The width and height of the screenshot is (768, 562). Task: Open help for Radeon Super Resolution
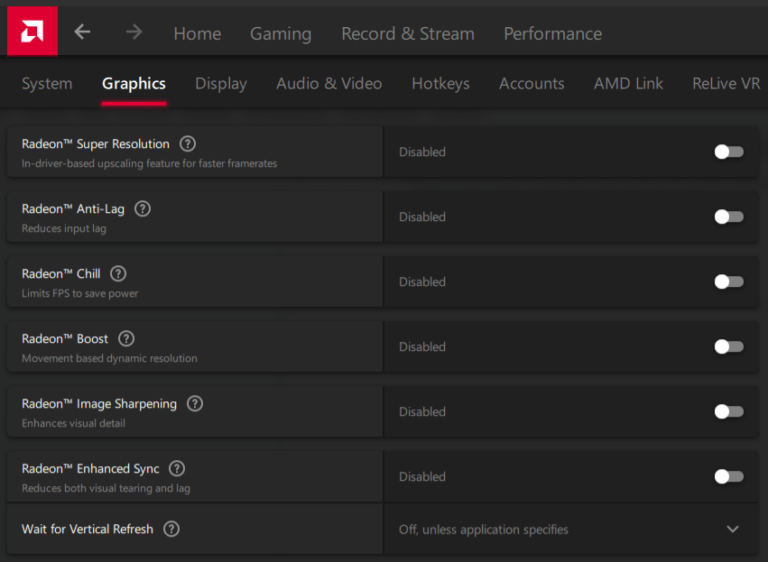pyautogui.click(x=188, y=144)
